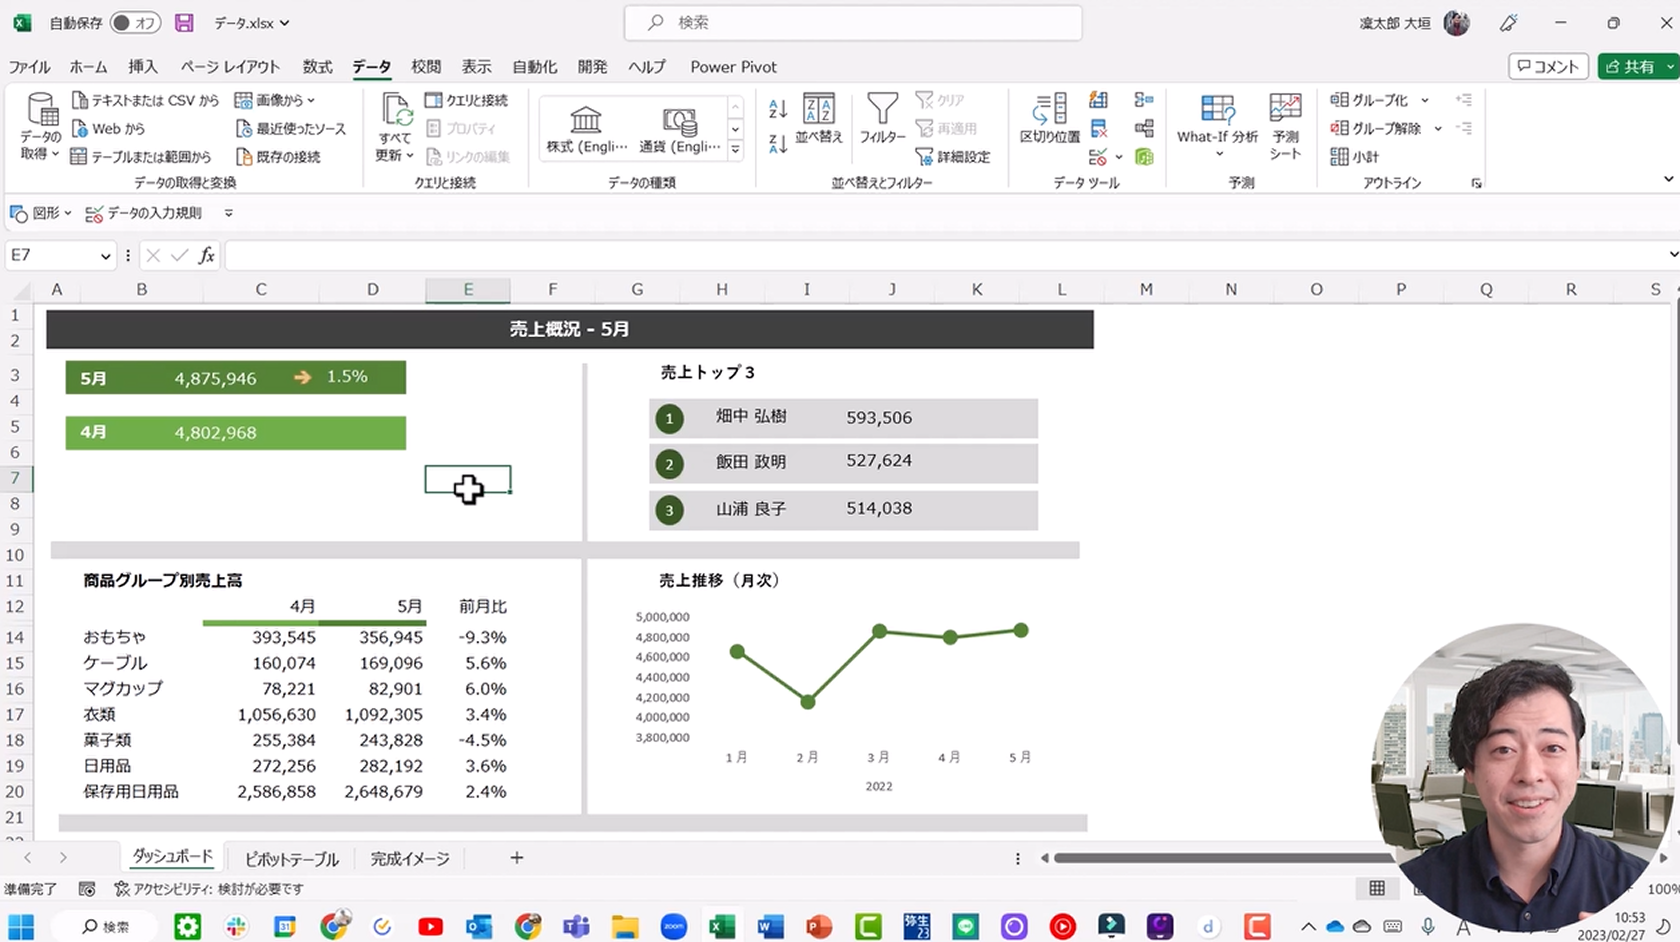Switch to the 数式 ribbon tab

pos(318,67)
